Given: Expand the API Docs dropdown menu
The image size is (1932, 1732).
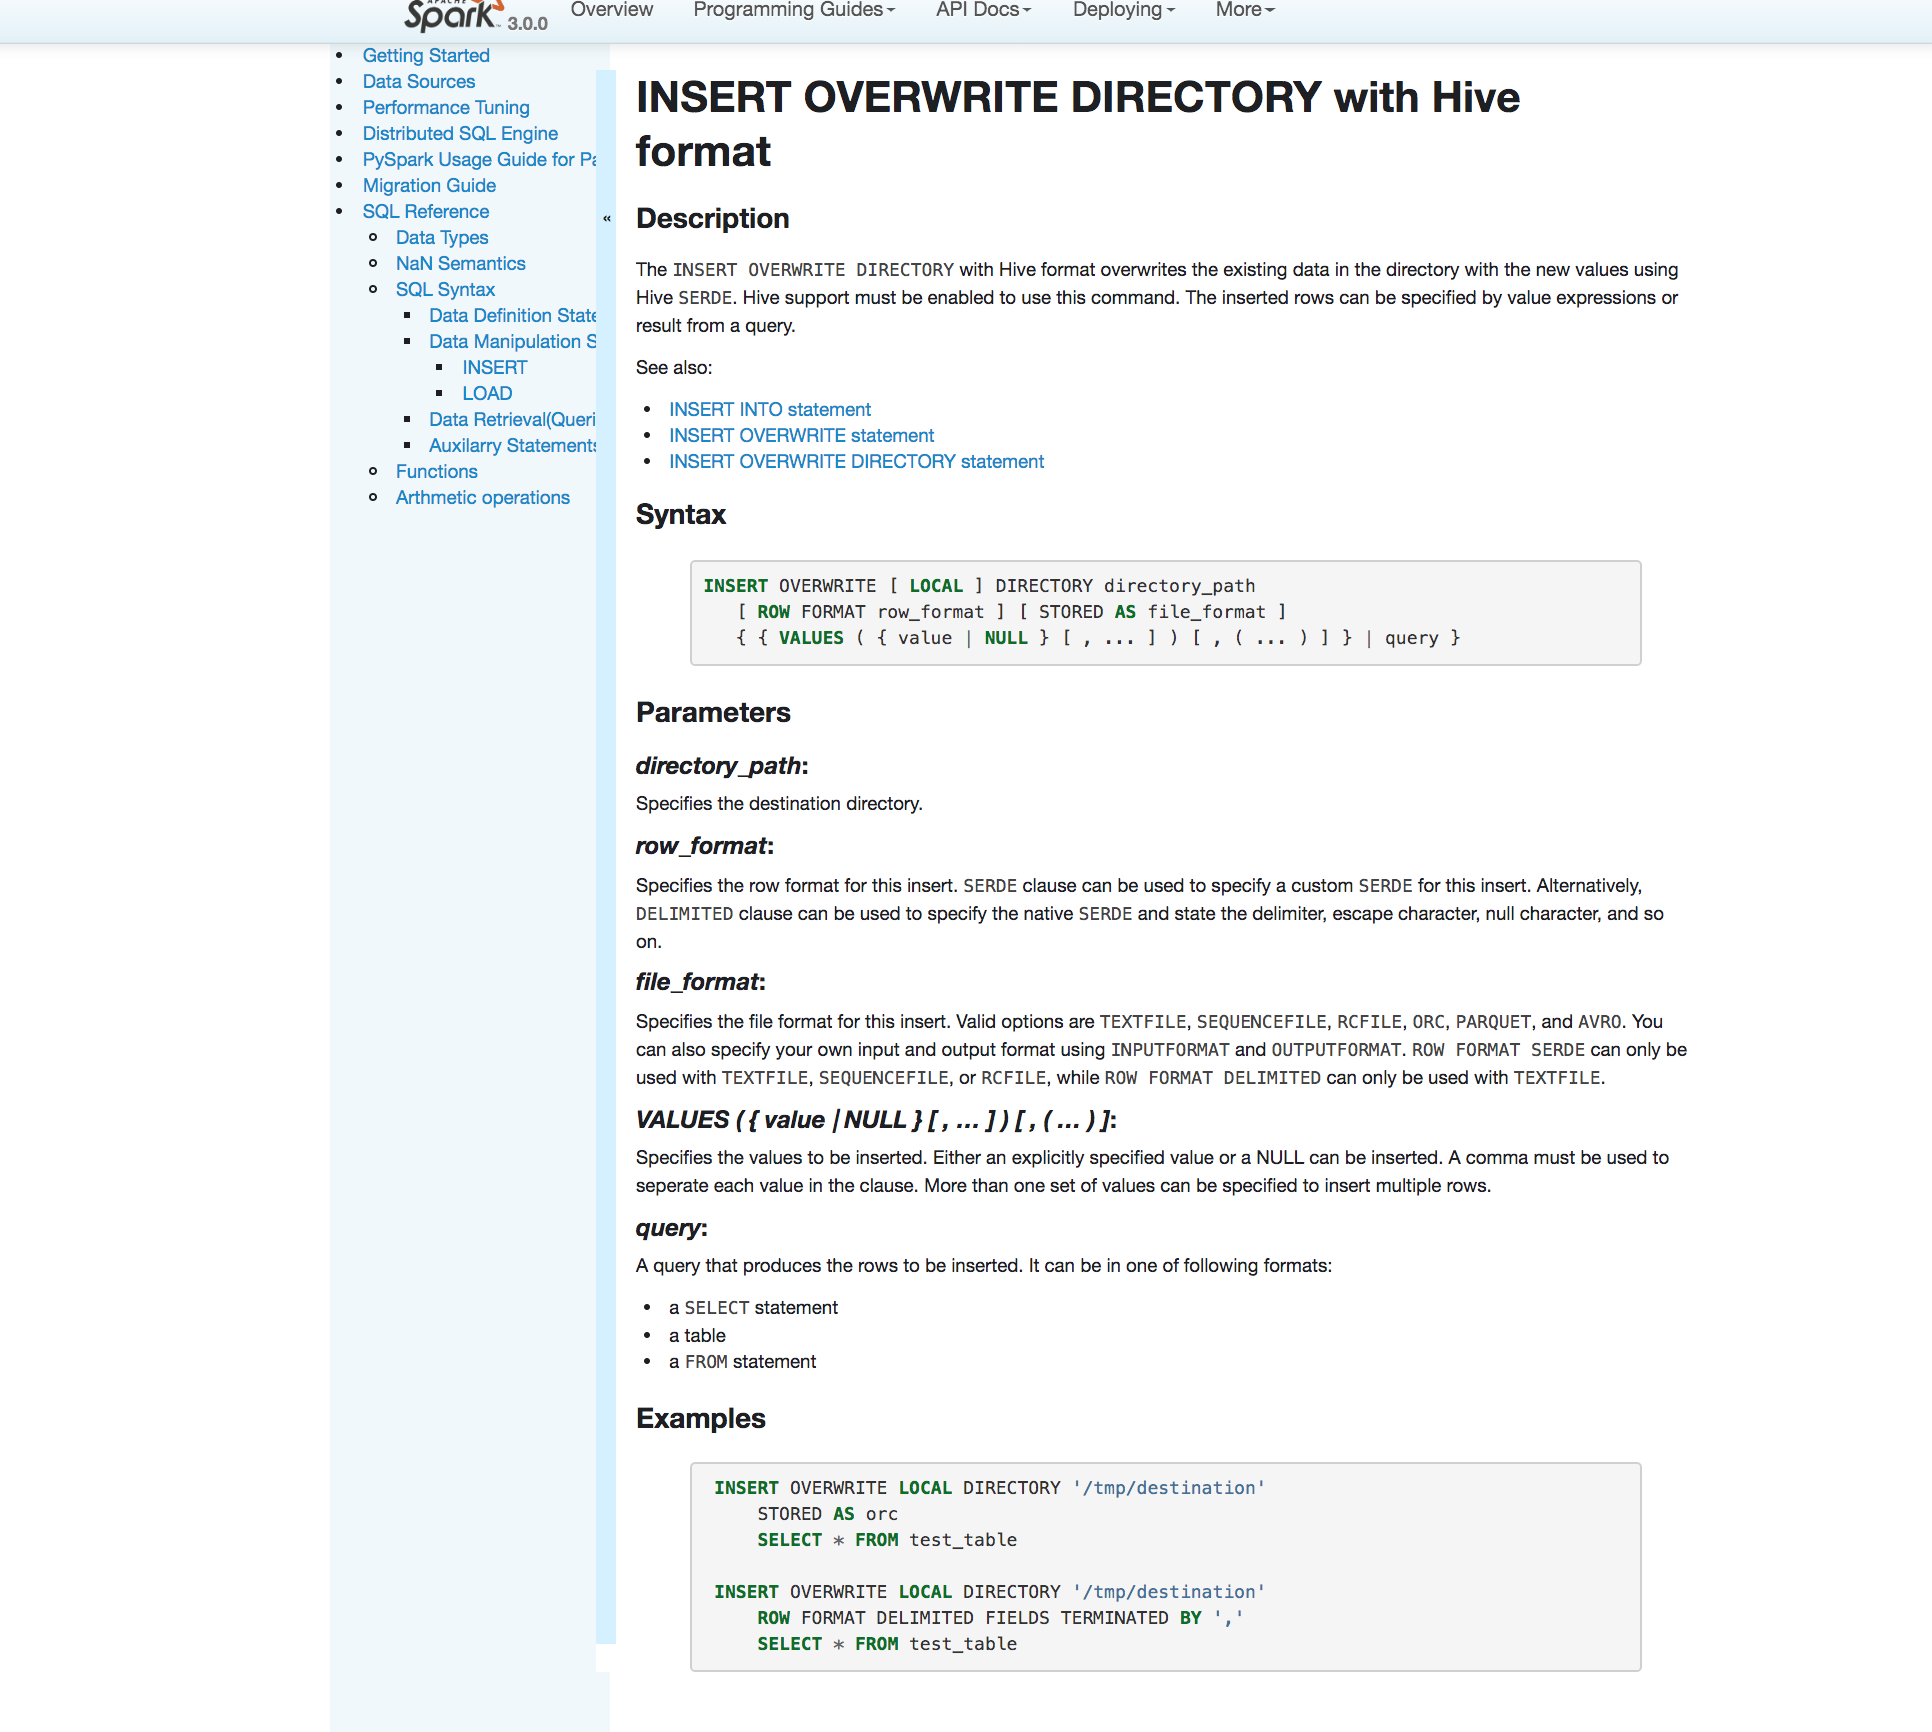Looking at the screenshot, I should pos(982,10).
